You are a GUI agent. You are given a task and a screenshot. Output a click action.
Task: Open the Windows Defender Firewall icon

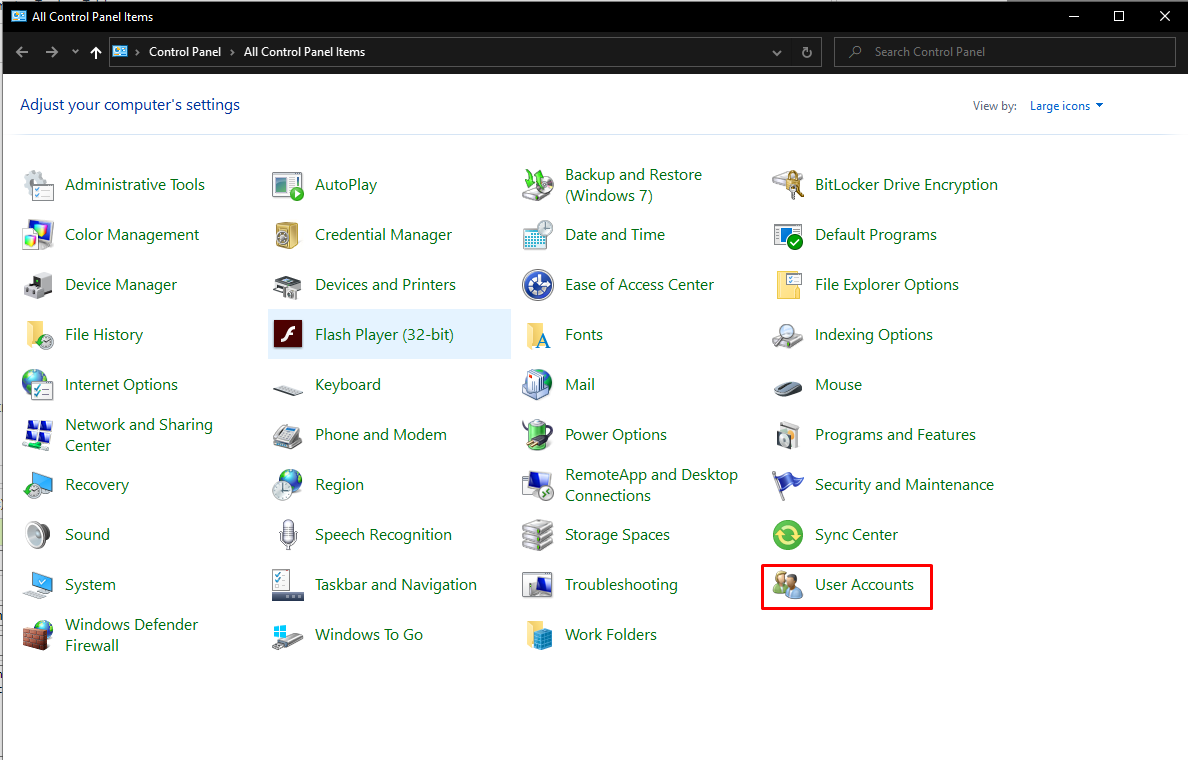(x=38, y=635)
